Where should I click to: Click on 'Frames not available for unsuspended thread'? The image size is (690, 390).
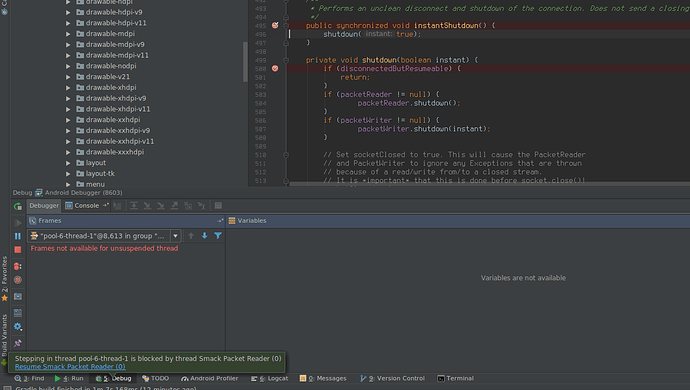(x=104, y=248)
